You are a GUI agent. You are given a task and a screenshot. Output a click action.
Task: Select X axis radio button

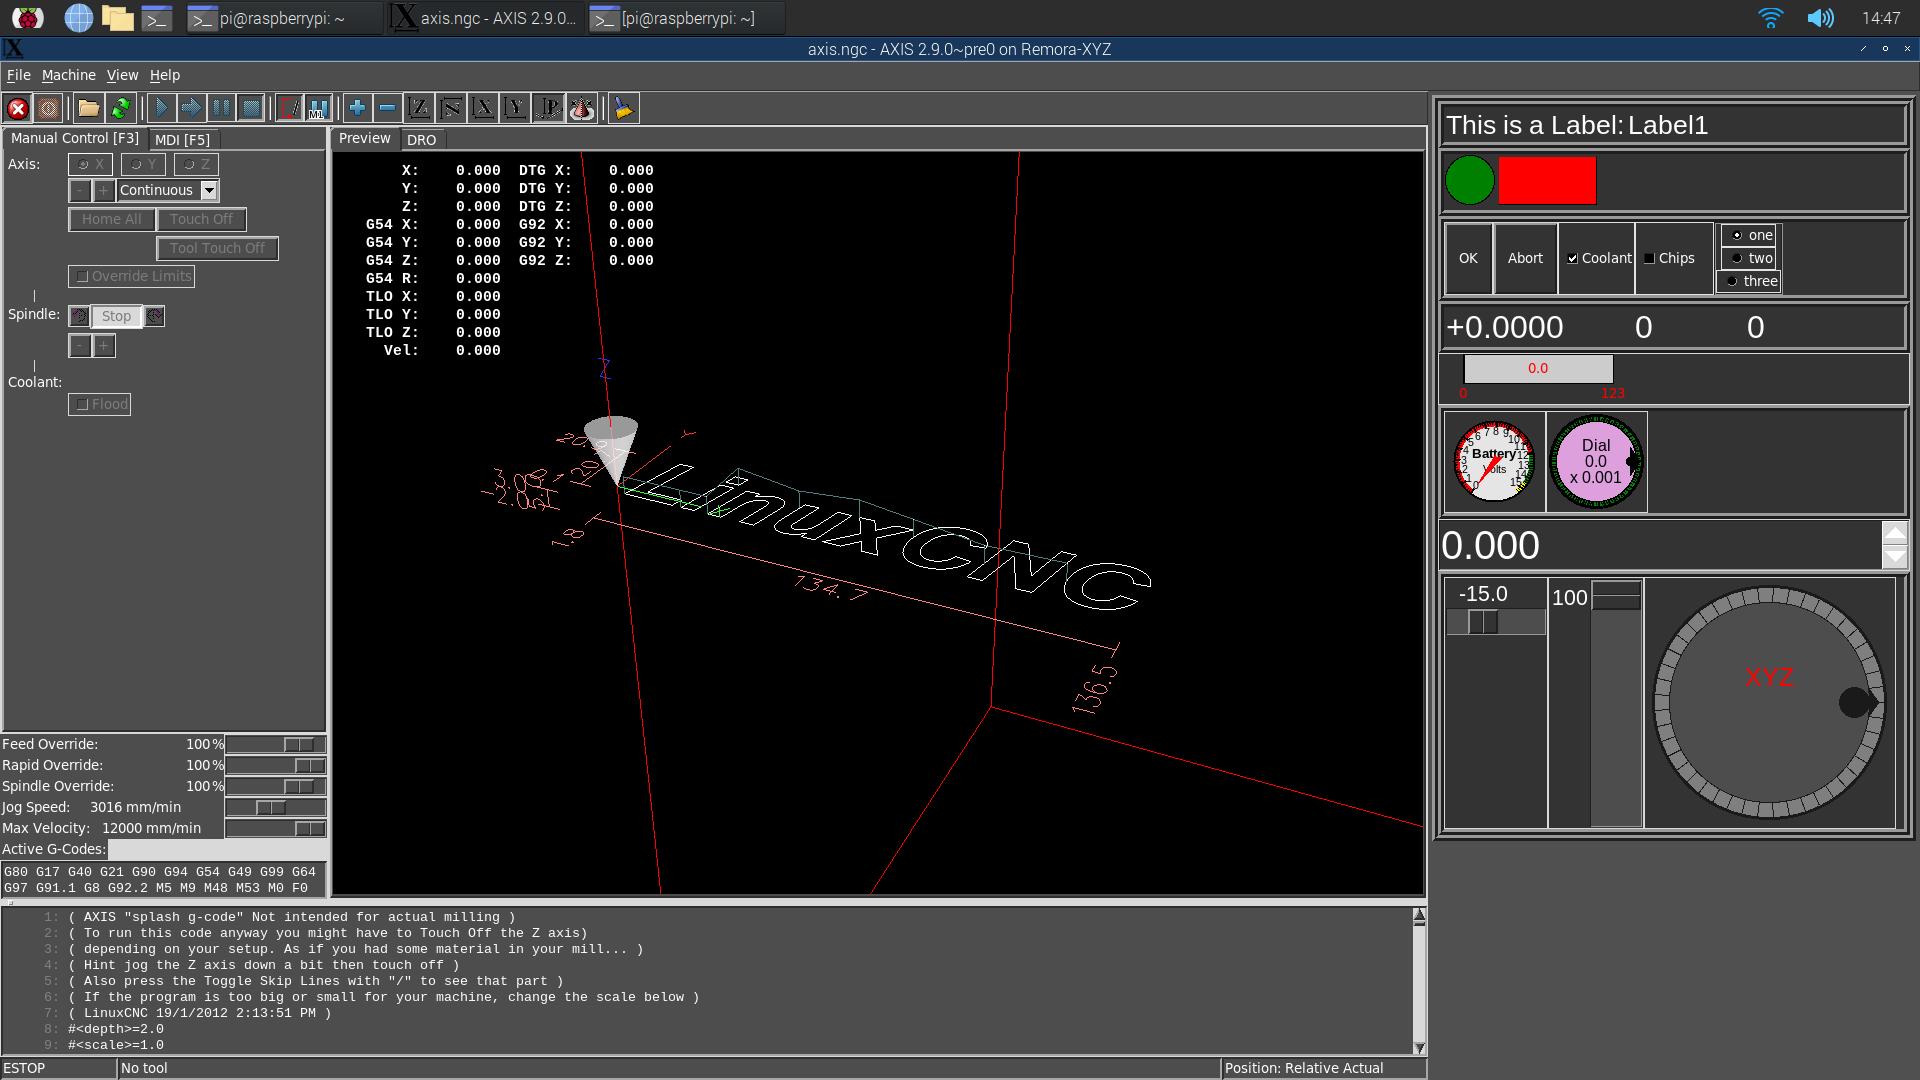coord(90,164)
